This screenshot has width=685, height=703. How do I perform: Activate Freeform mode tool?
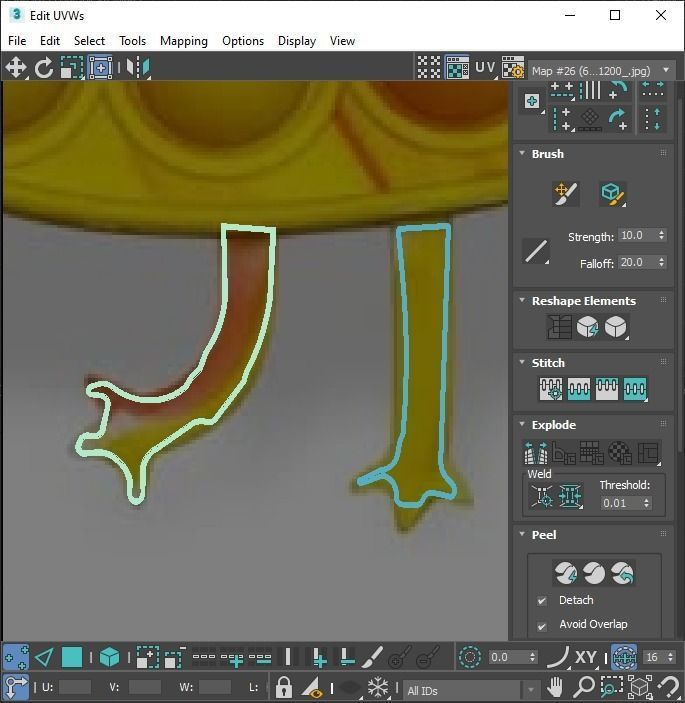coord(100,68)
